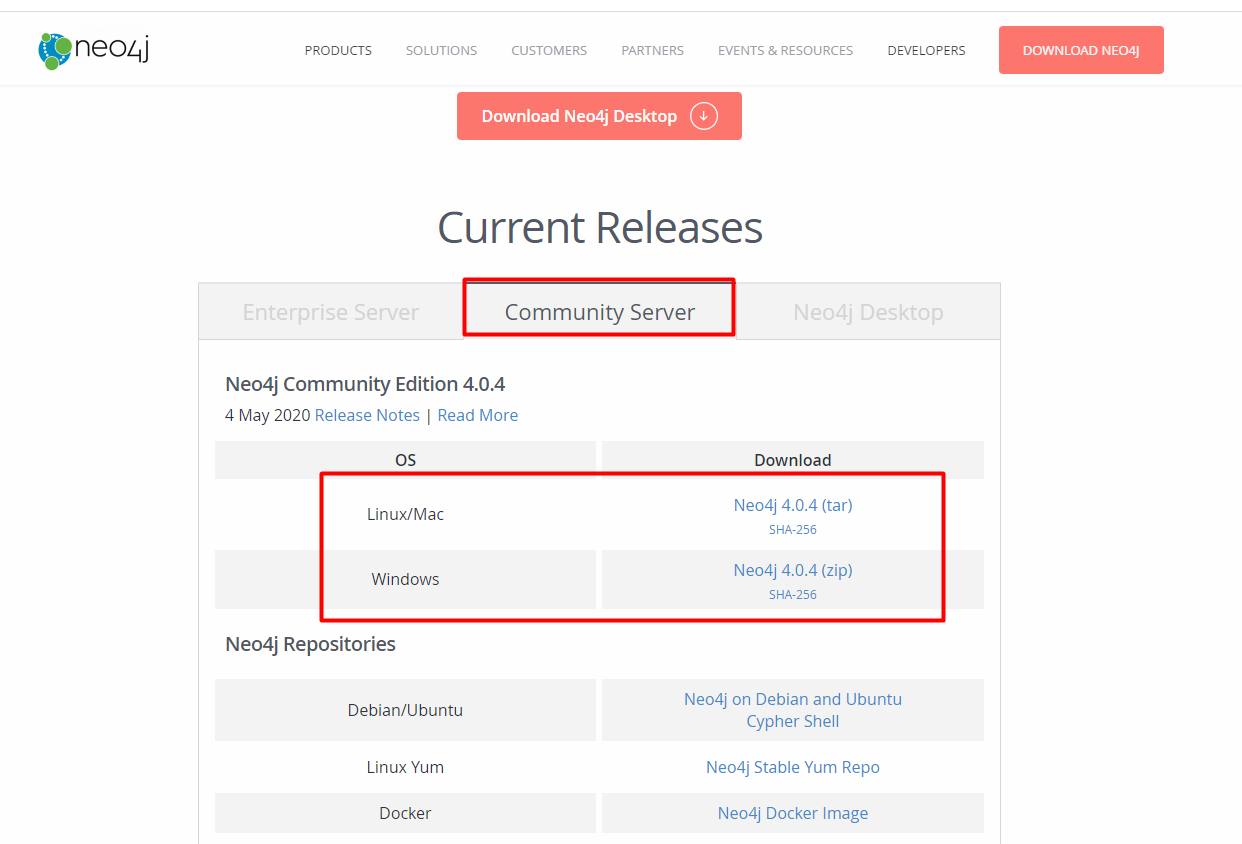1242x844 pixels.
Task: Open the Release Notes link
Action: pyautogui.click(x=367, y=415)
